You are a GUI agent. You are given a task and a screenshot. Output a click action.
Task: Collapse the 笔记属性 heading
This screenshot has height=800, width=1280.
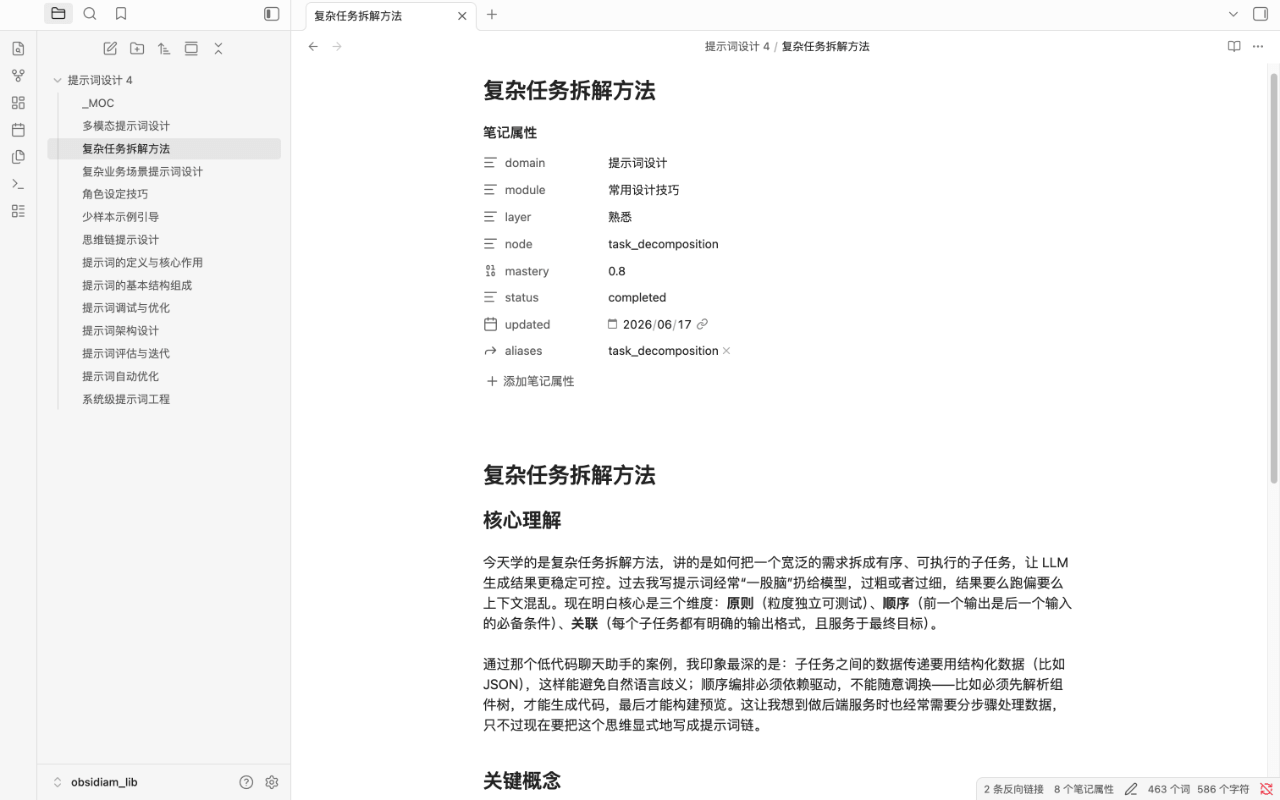pyautogui.click(x=510, y=132)
